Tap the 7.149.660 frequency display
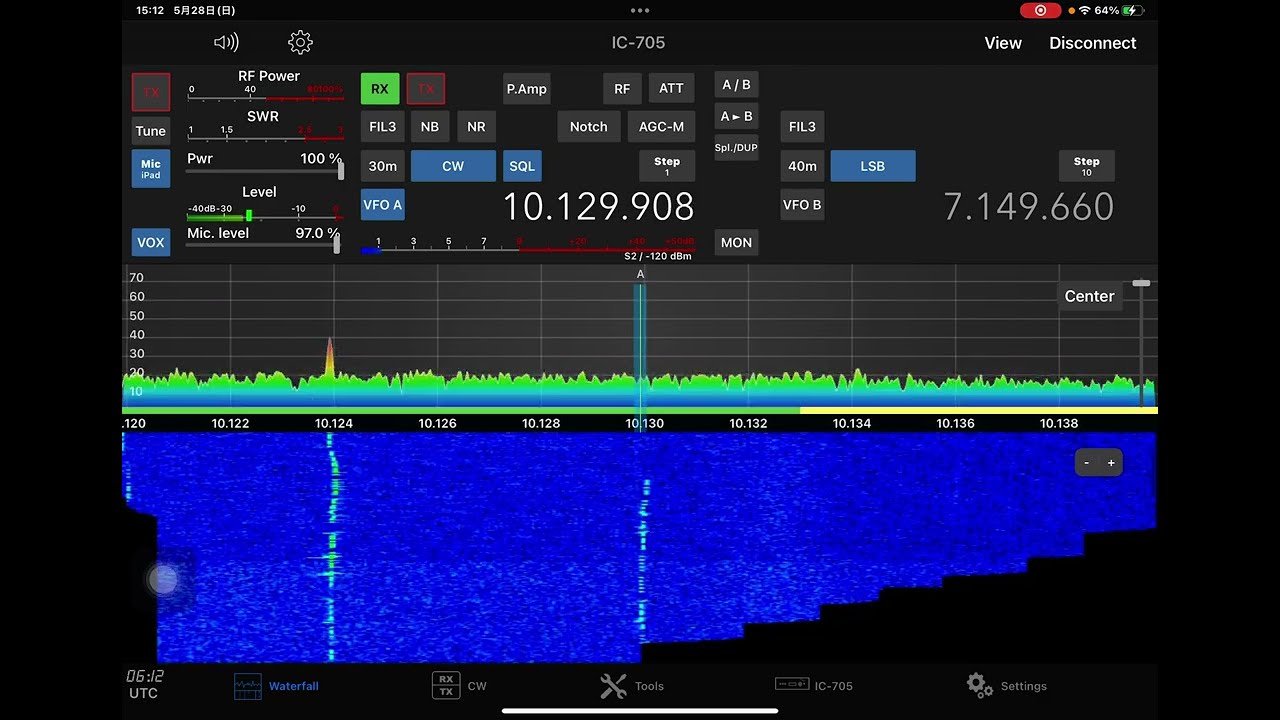This screenshot has width=1280, height=720. (x=1028, y=207)
